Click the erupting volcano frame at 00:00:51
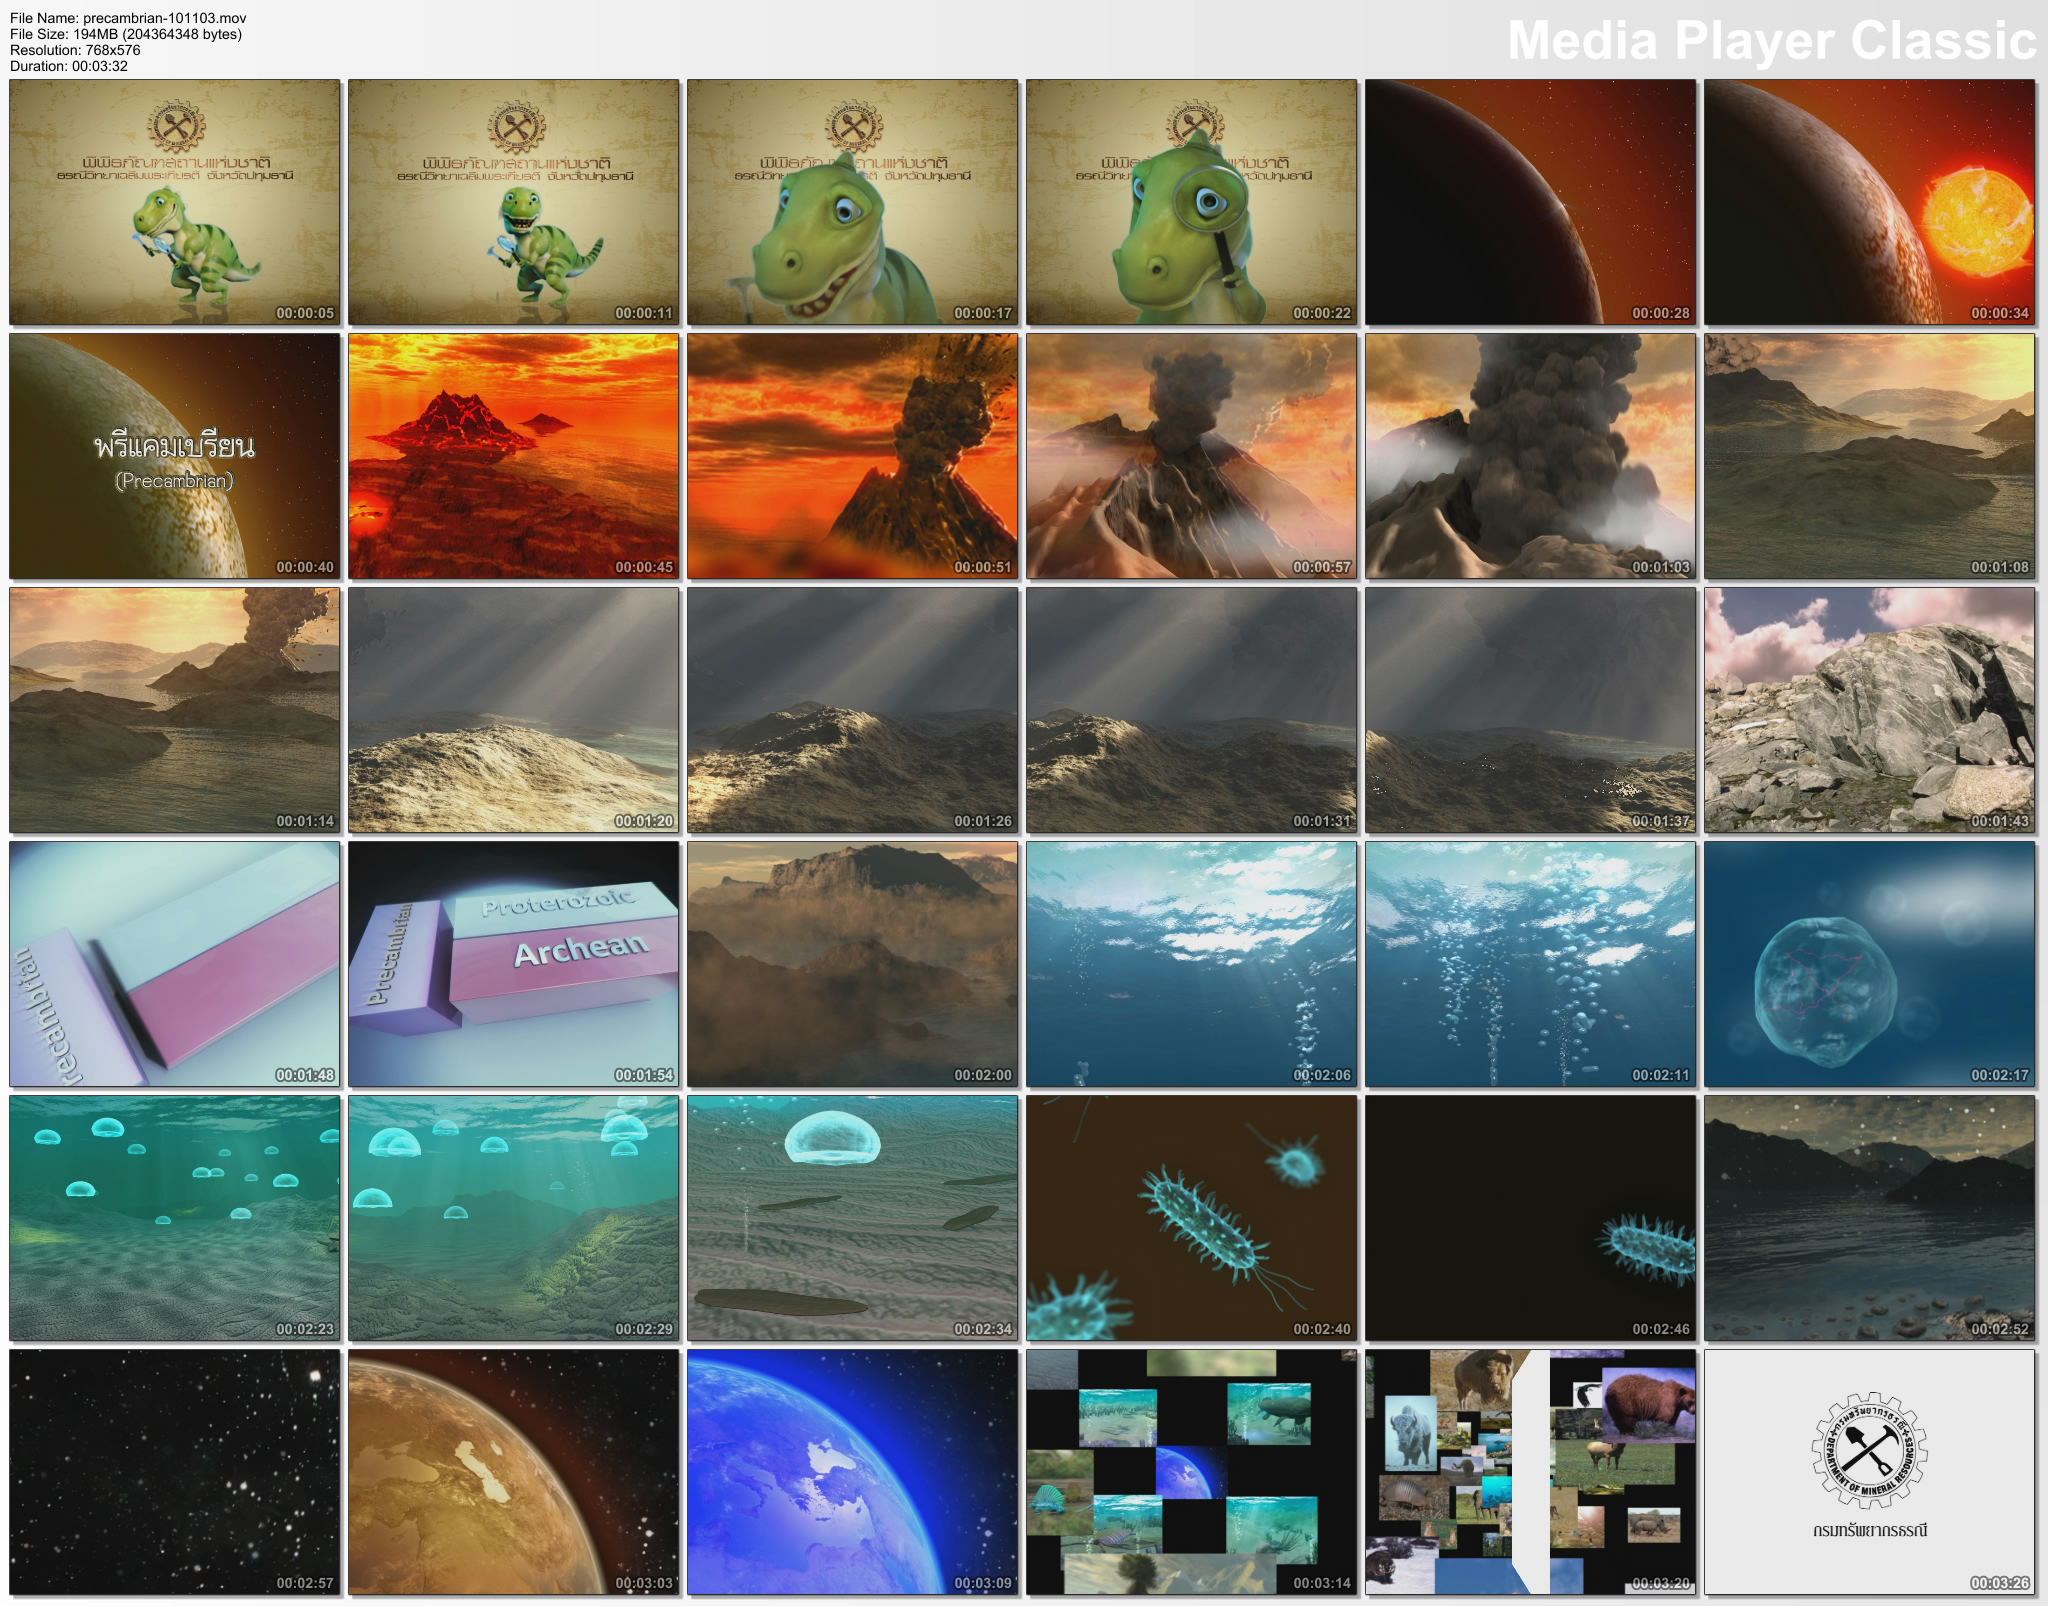Image resolution: width=2048 pixels, height=1606 pixels. [x=853, y=456]
